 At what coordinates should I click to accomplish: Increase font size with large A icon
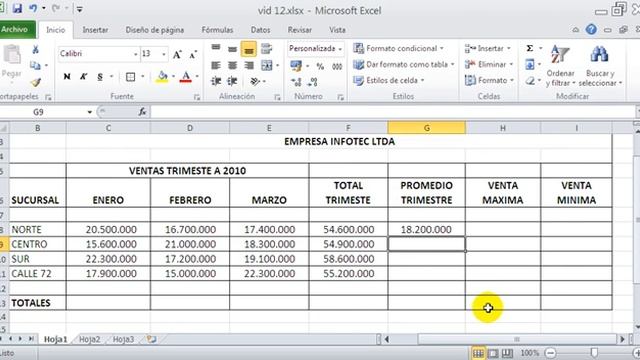tap(177, 54)
